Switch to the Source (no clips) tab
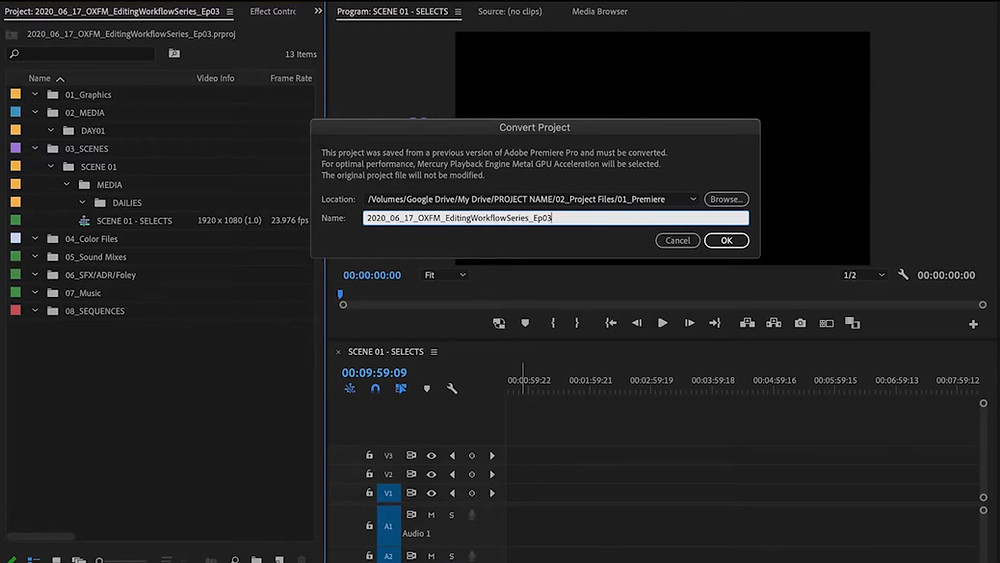 click(510, 11)
